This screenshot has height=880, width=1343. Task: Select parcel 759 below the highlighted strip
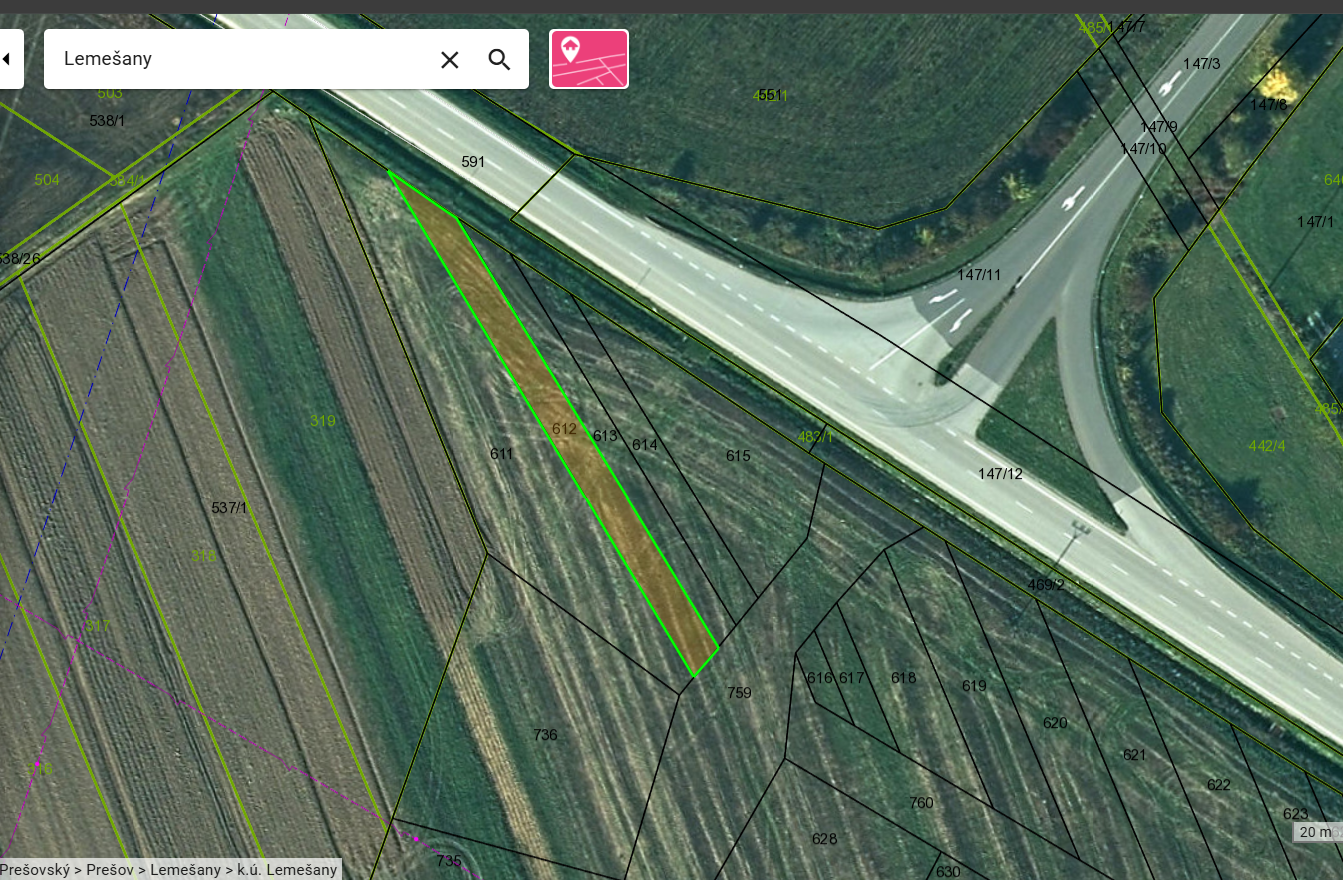pyautogui.click(x=740, y=693)
